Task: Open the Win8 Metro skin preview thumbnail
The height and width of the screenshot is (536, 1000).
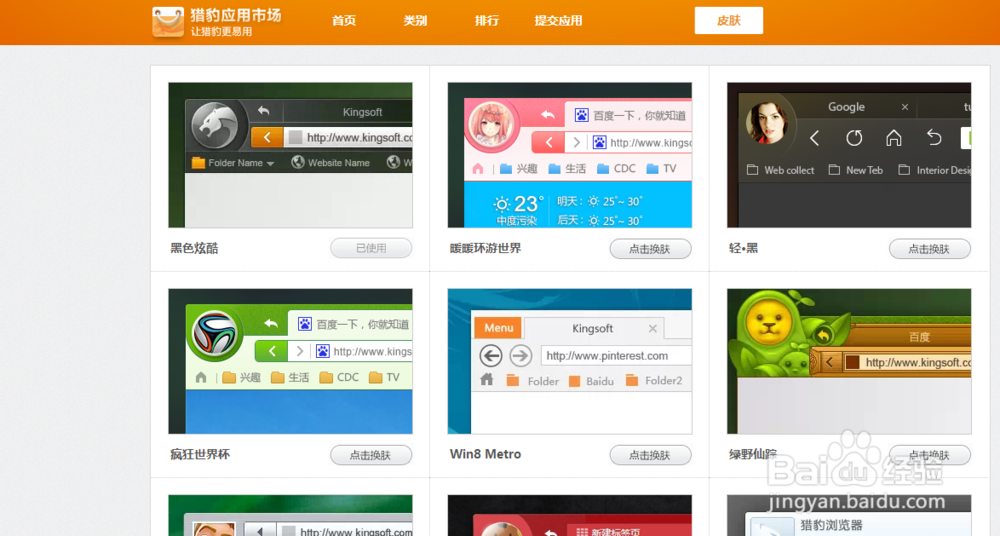Action: click(570, 361)
